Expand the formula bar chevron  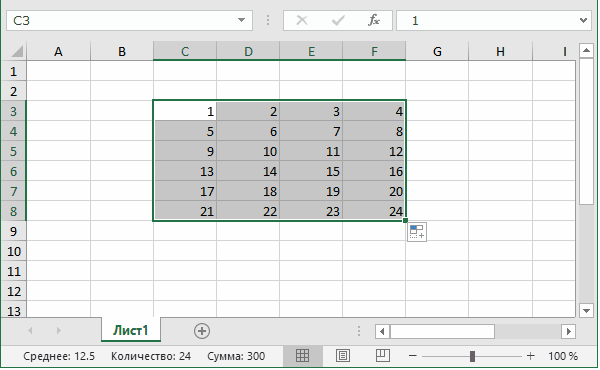click(583, 20)
